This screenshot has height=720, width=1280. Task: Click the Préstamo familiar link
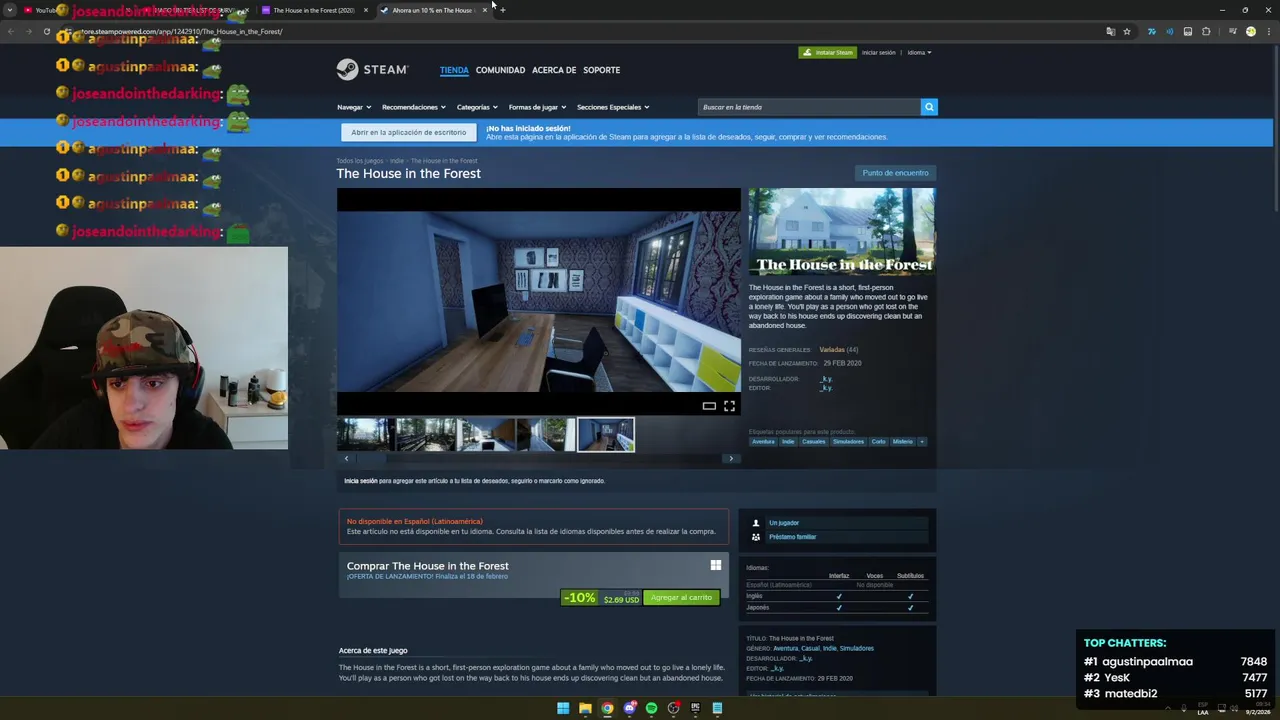click(792, 537)
